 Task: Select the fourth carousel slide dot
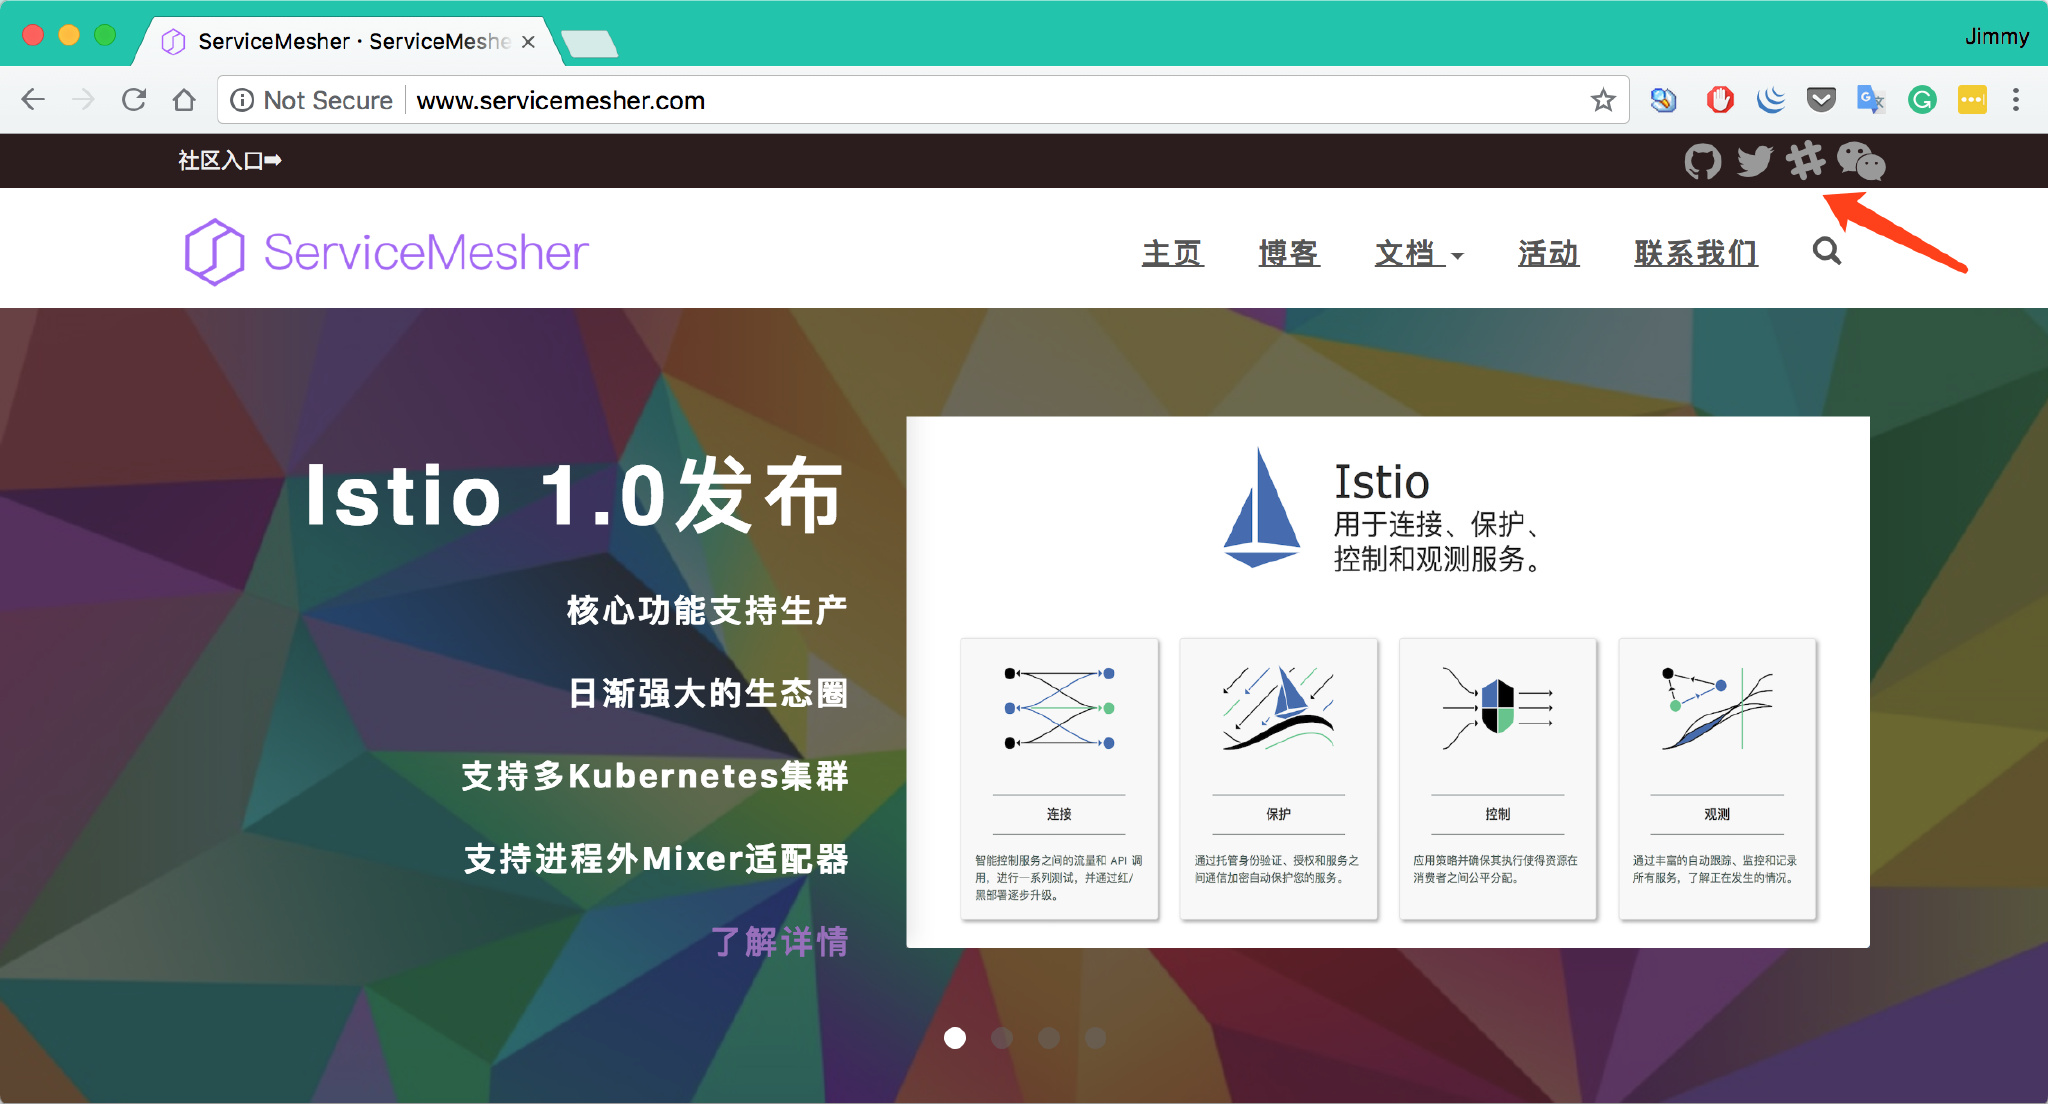click(1096, 1038)
